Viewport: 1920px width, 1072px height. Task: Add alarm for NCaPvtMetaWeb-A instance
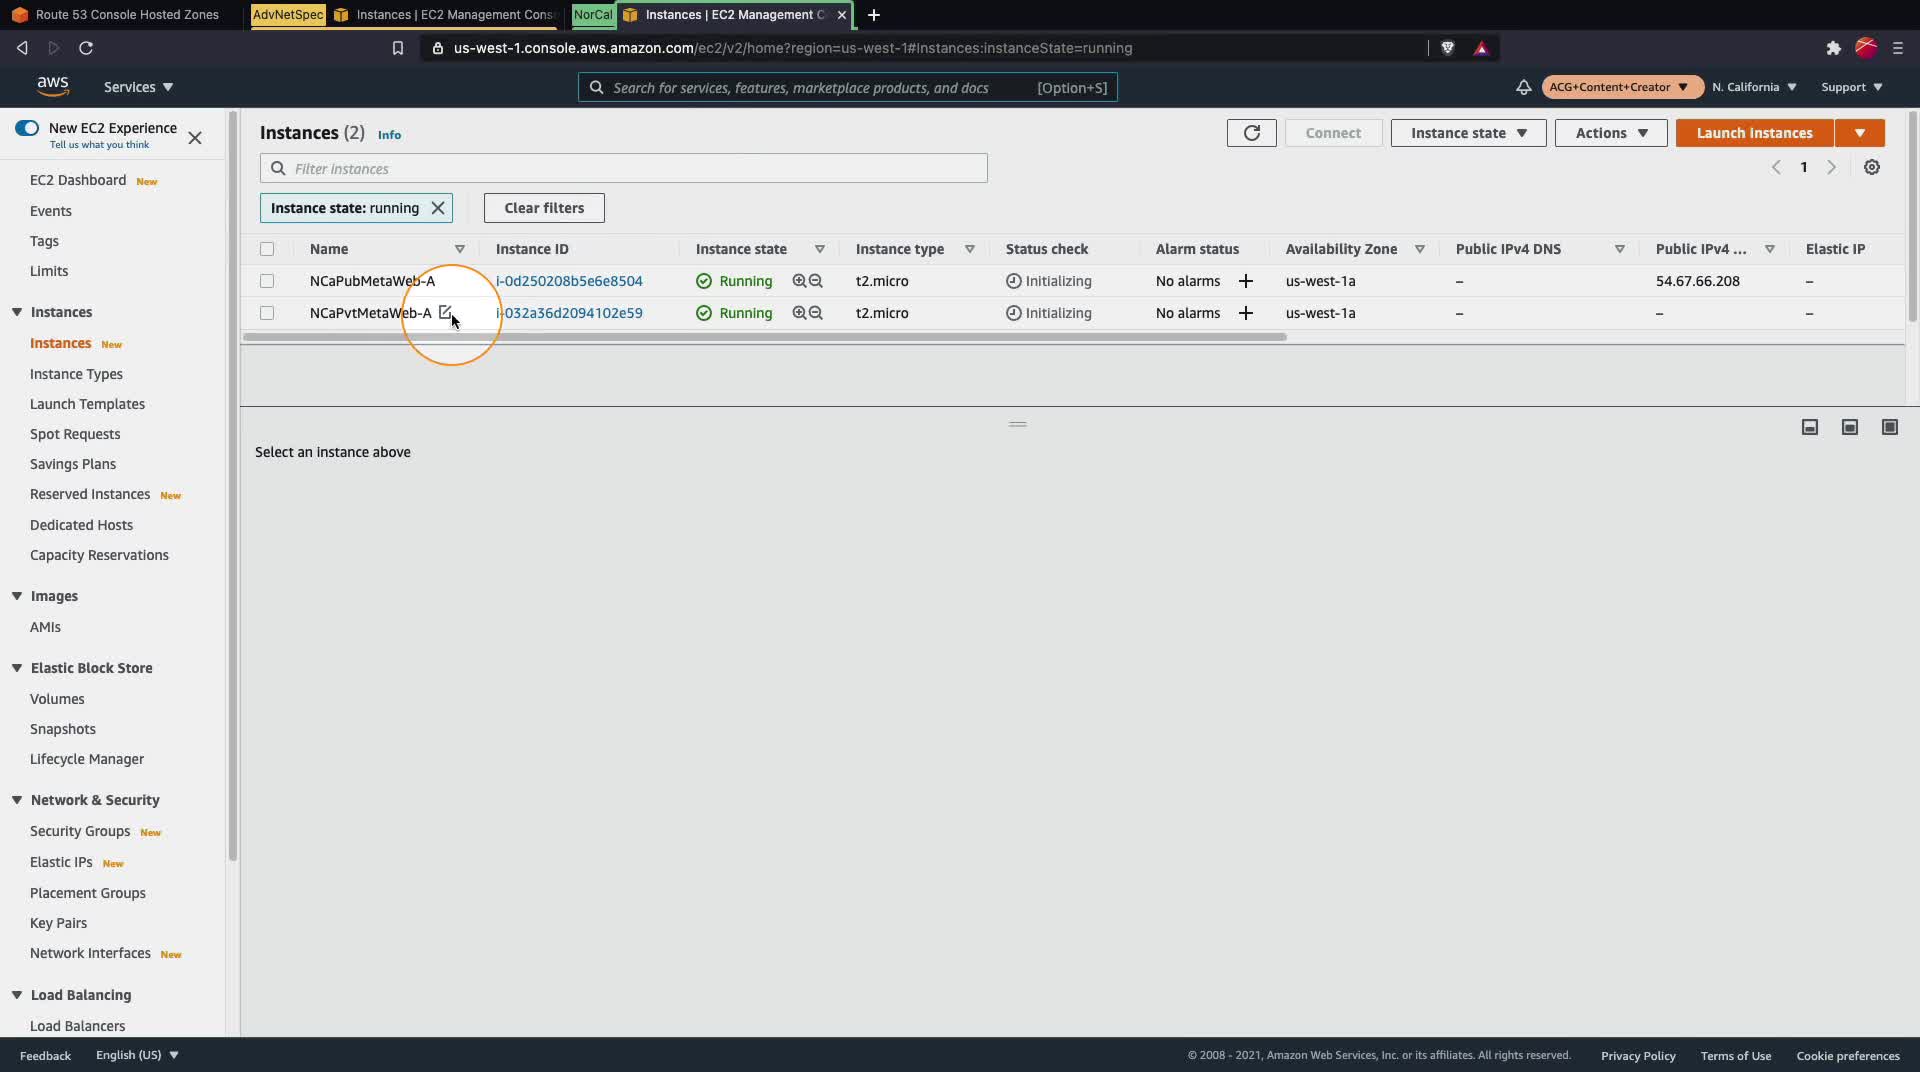tap(1246, 313)
